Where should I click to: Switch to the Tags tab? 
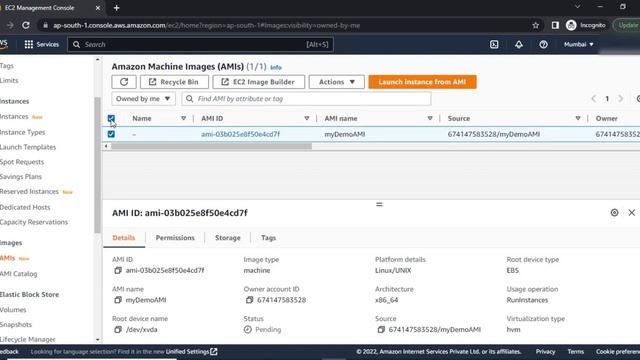point(269,238)
